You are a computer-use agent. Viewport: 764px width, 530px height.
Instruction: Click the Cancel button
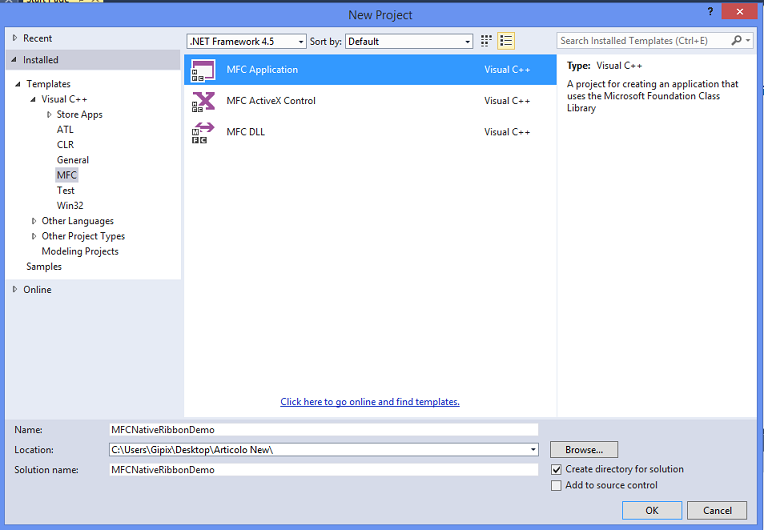(x=717, y=510)
